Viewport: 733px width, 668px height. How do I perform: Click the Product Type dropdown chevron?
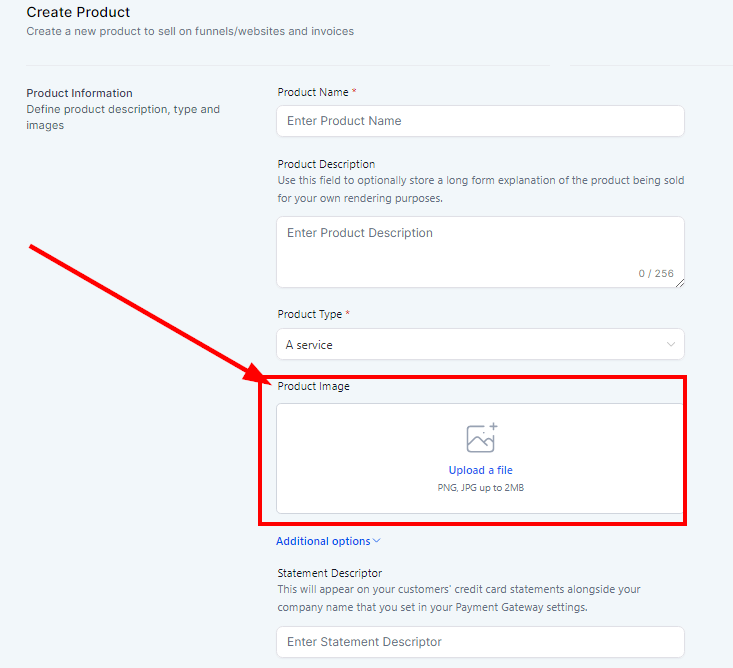pos(670,345)
